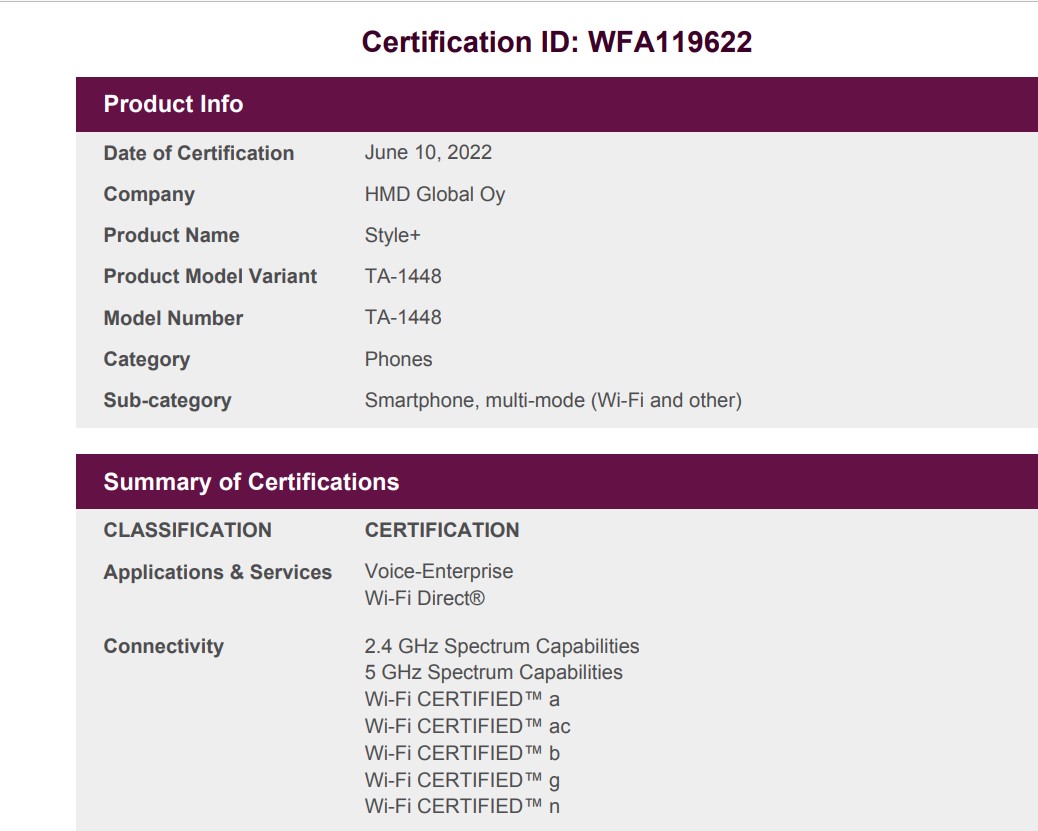Click the 2.4 GHz Spectrum Capabilities line
The height and width of the screenshot is (831, 1038).
502,646
